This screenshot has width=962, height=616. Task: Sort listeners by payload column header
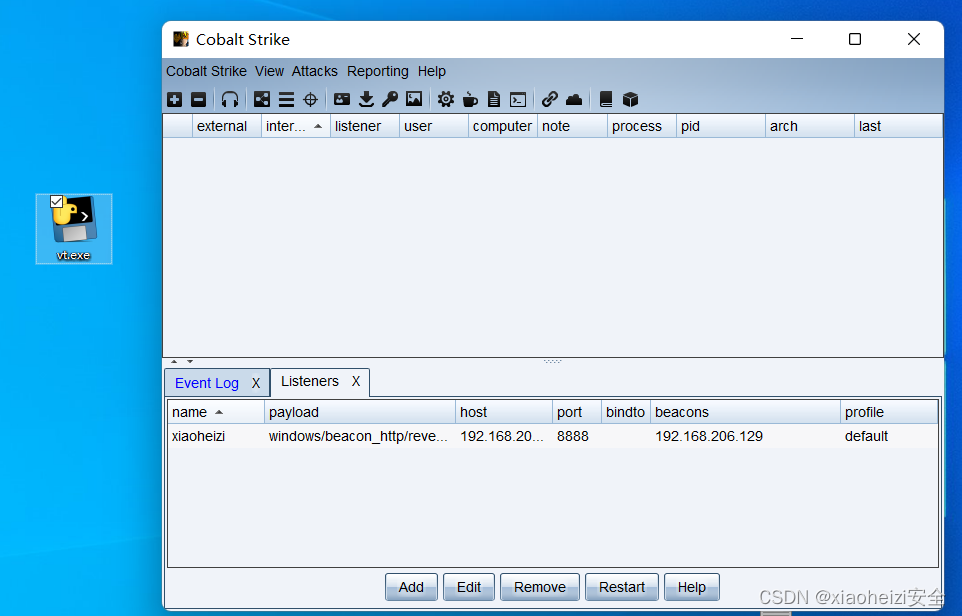(x=360, y=412)
